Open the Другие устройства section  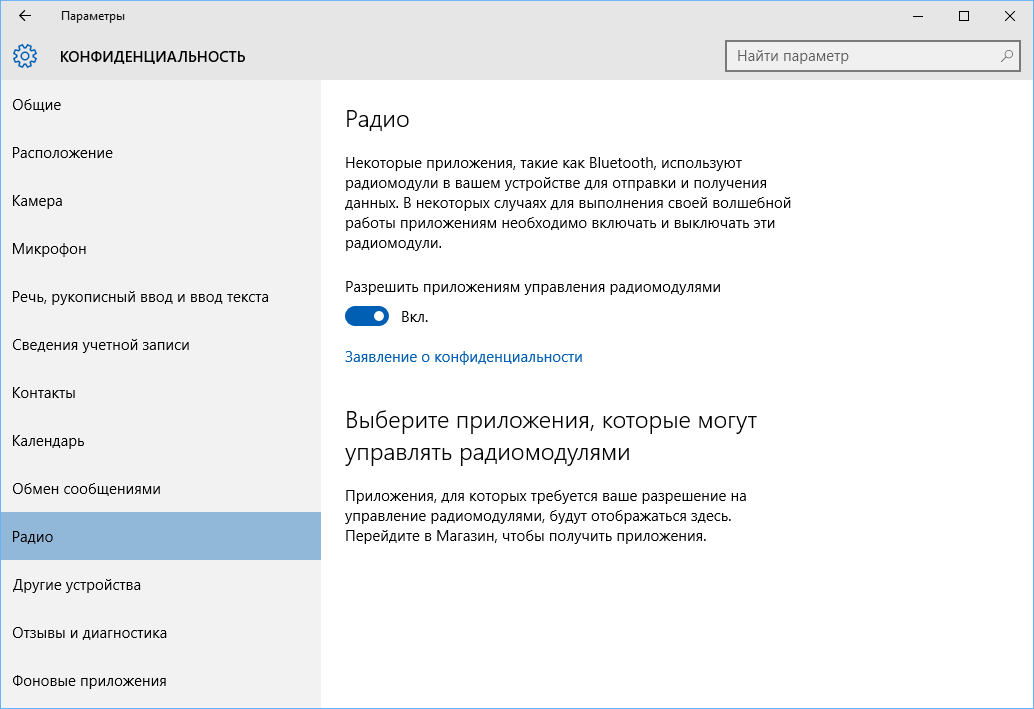point(75,585)
